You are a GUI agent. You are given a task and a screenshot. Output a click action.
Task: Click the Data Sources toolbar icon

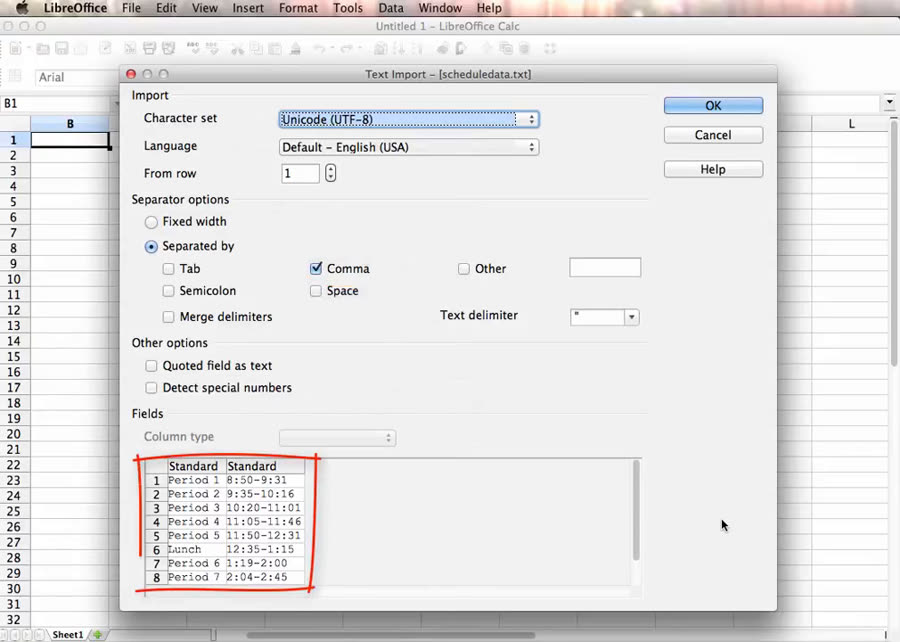[x=524, y=49]
